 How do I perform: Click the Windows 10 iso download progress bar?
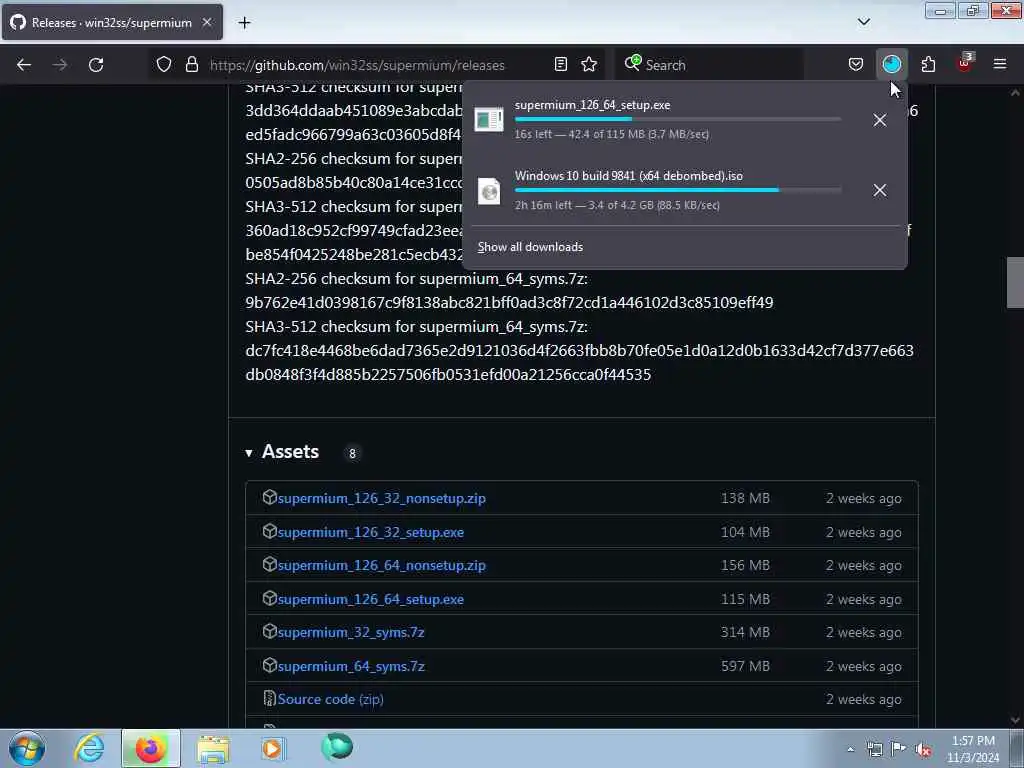click(678, 190)
